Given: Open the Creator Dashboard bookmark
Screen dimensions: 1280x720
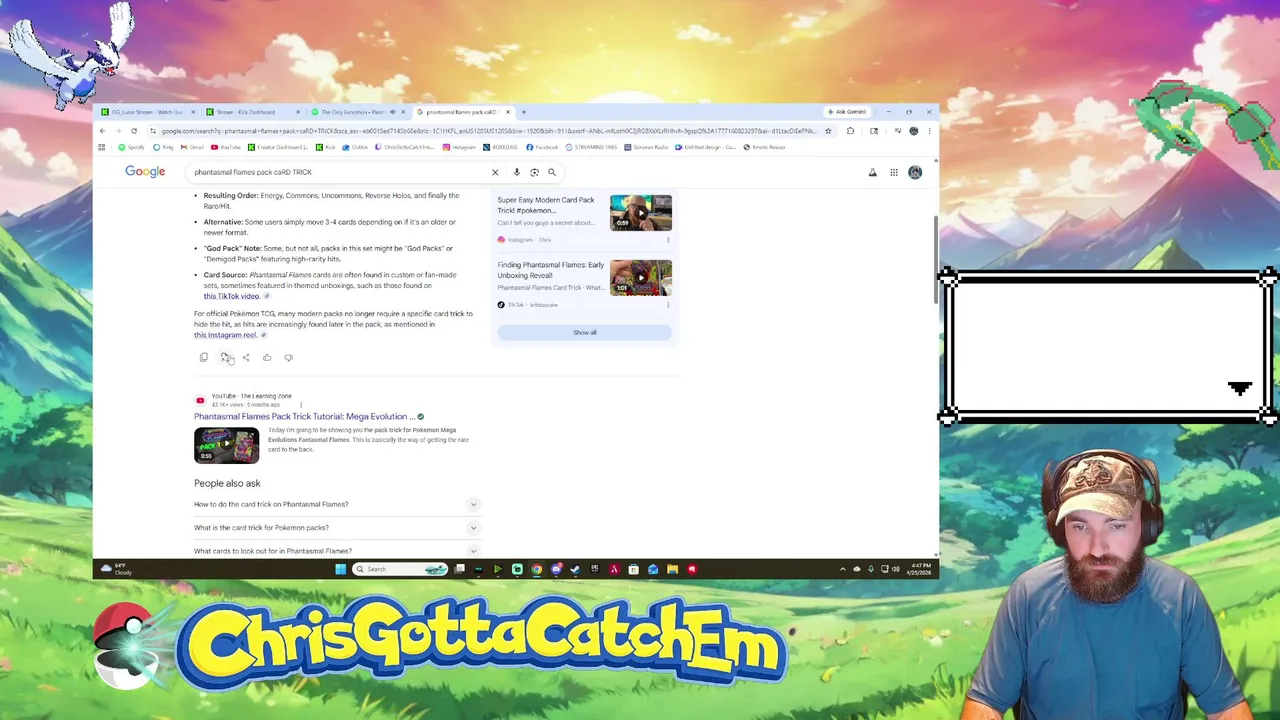Looking at the screenshot, I should click(x=280, y=147).
